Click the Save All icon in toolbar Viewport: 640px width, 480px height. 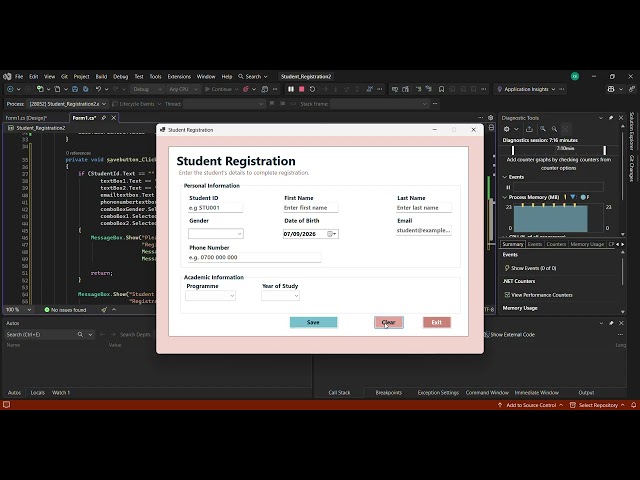click(85, 89)
